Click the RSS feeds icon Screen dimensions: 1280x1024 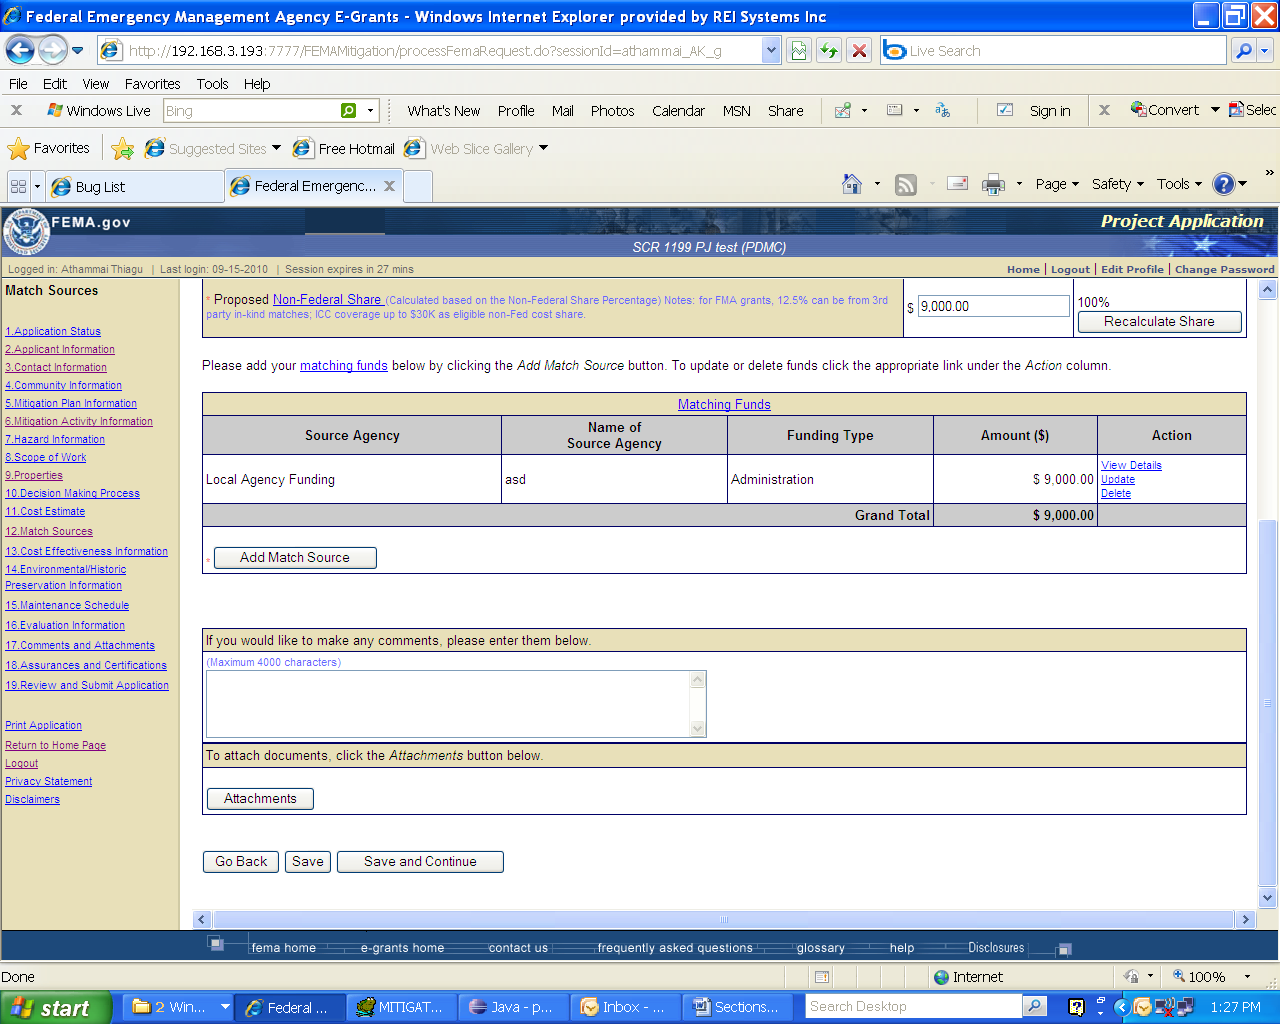(x=906, y=184)
